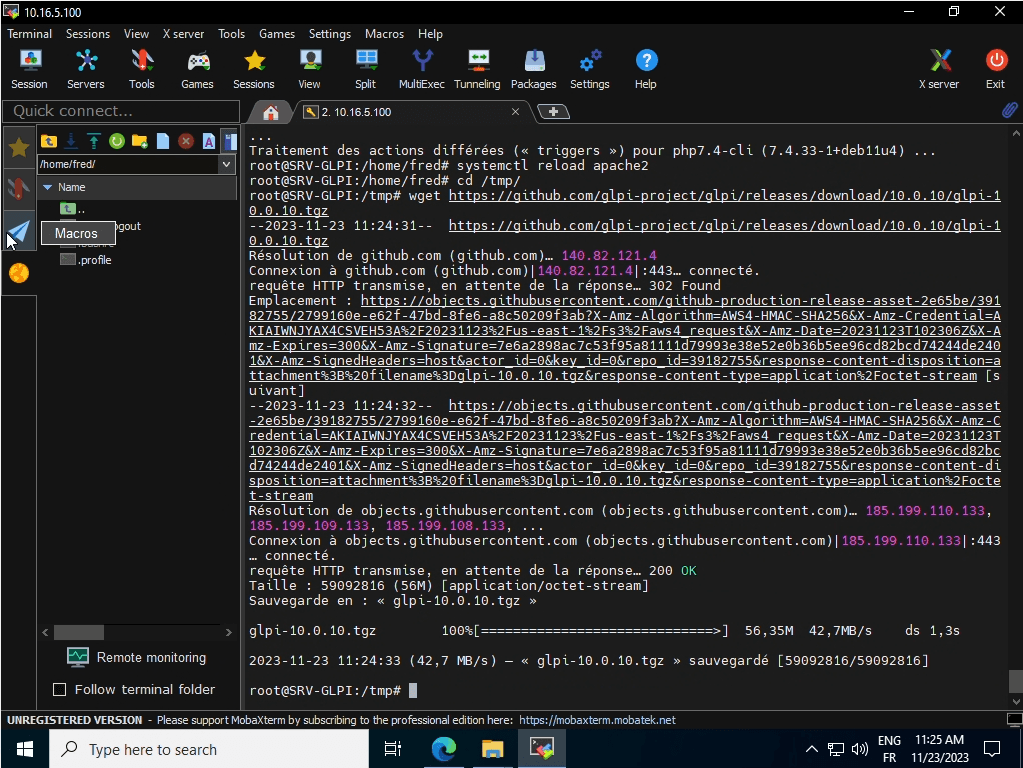Screen dimensions: 1023x768
Task: Open Microsoft Edge from the taskbar
Action: [x=443, y=748]
